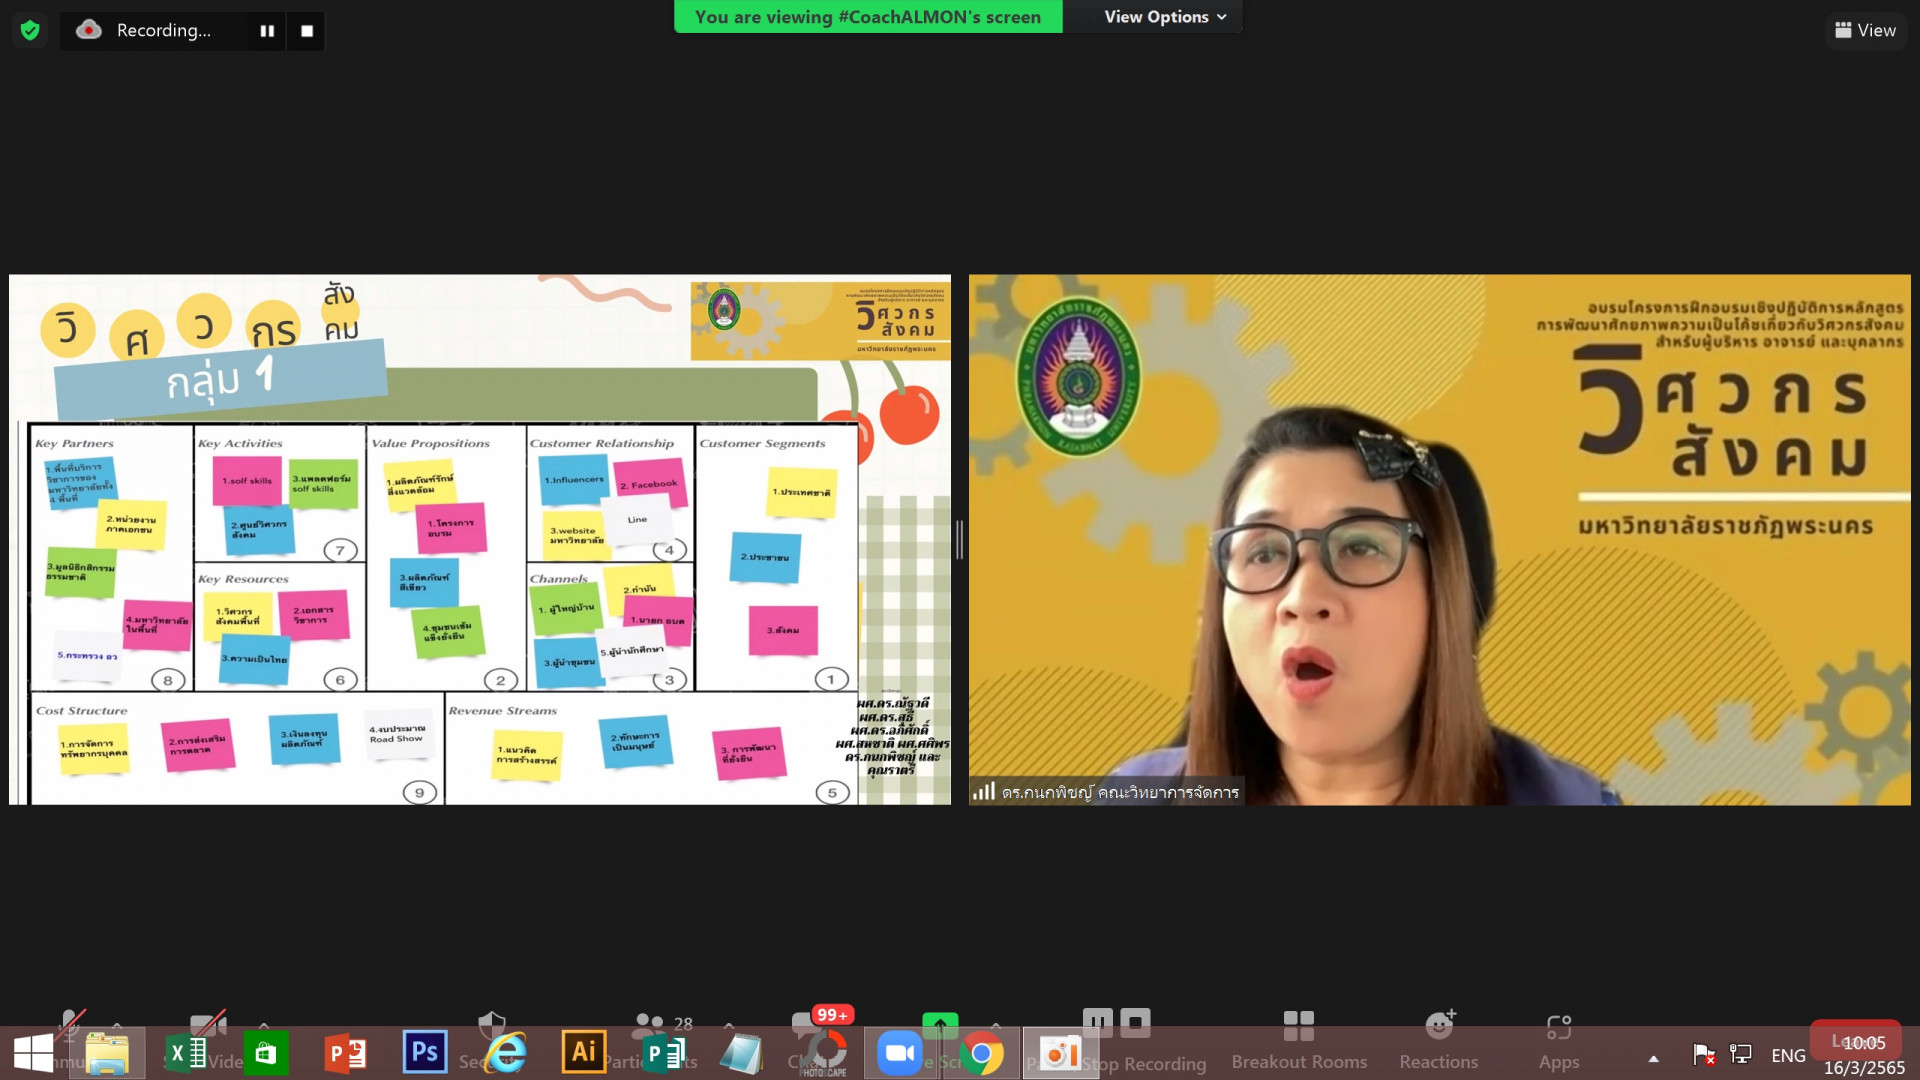Click the speaker's video tile

(x=1439, y=540)
